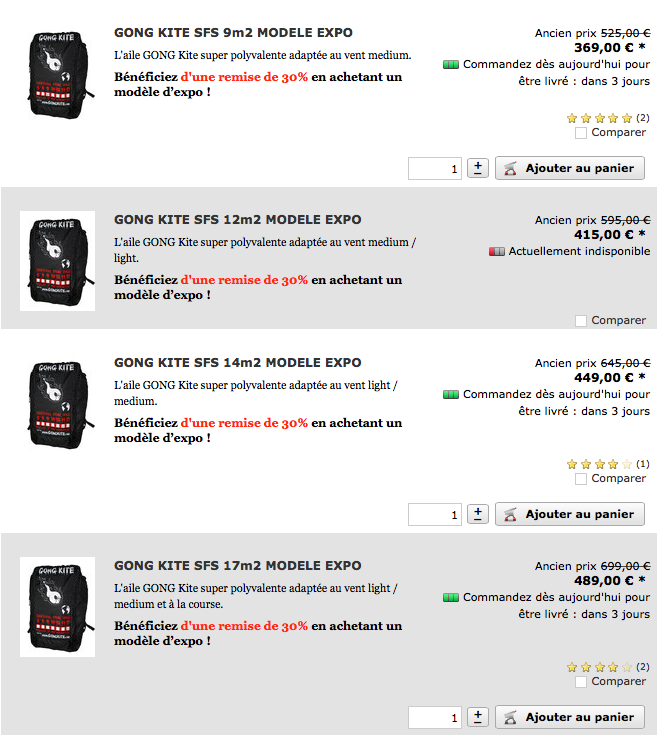
Task: Enable Comparer checkbox for 12m2 kite
Action: [581, 321]
